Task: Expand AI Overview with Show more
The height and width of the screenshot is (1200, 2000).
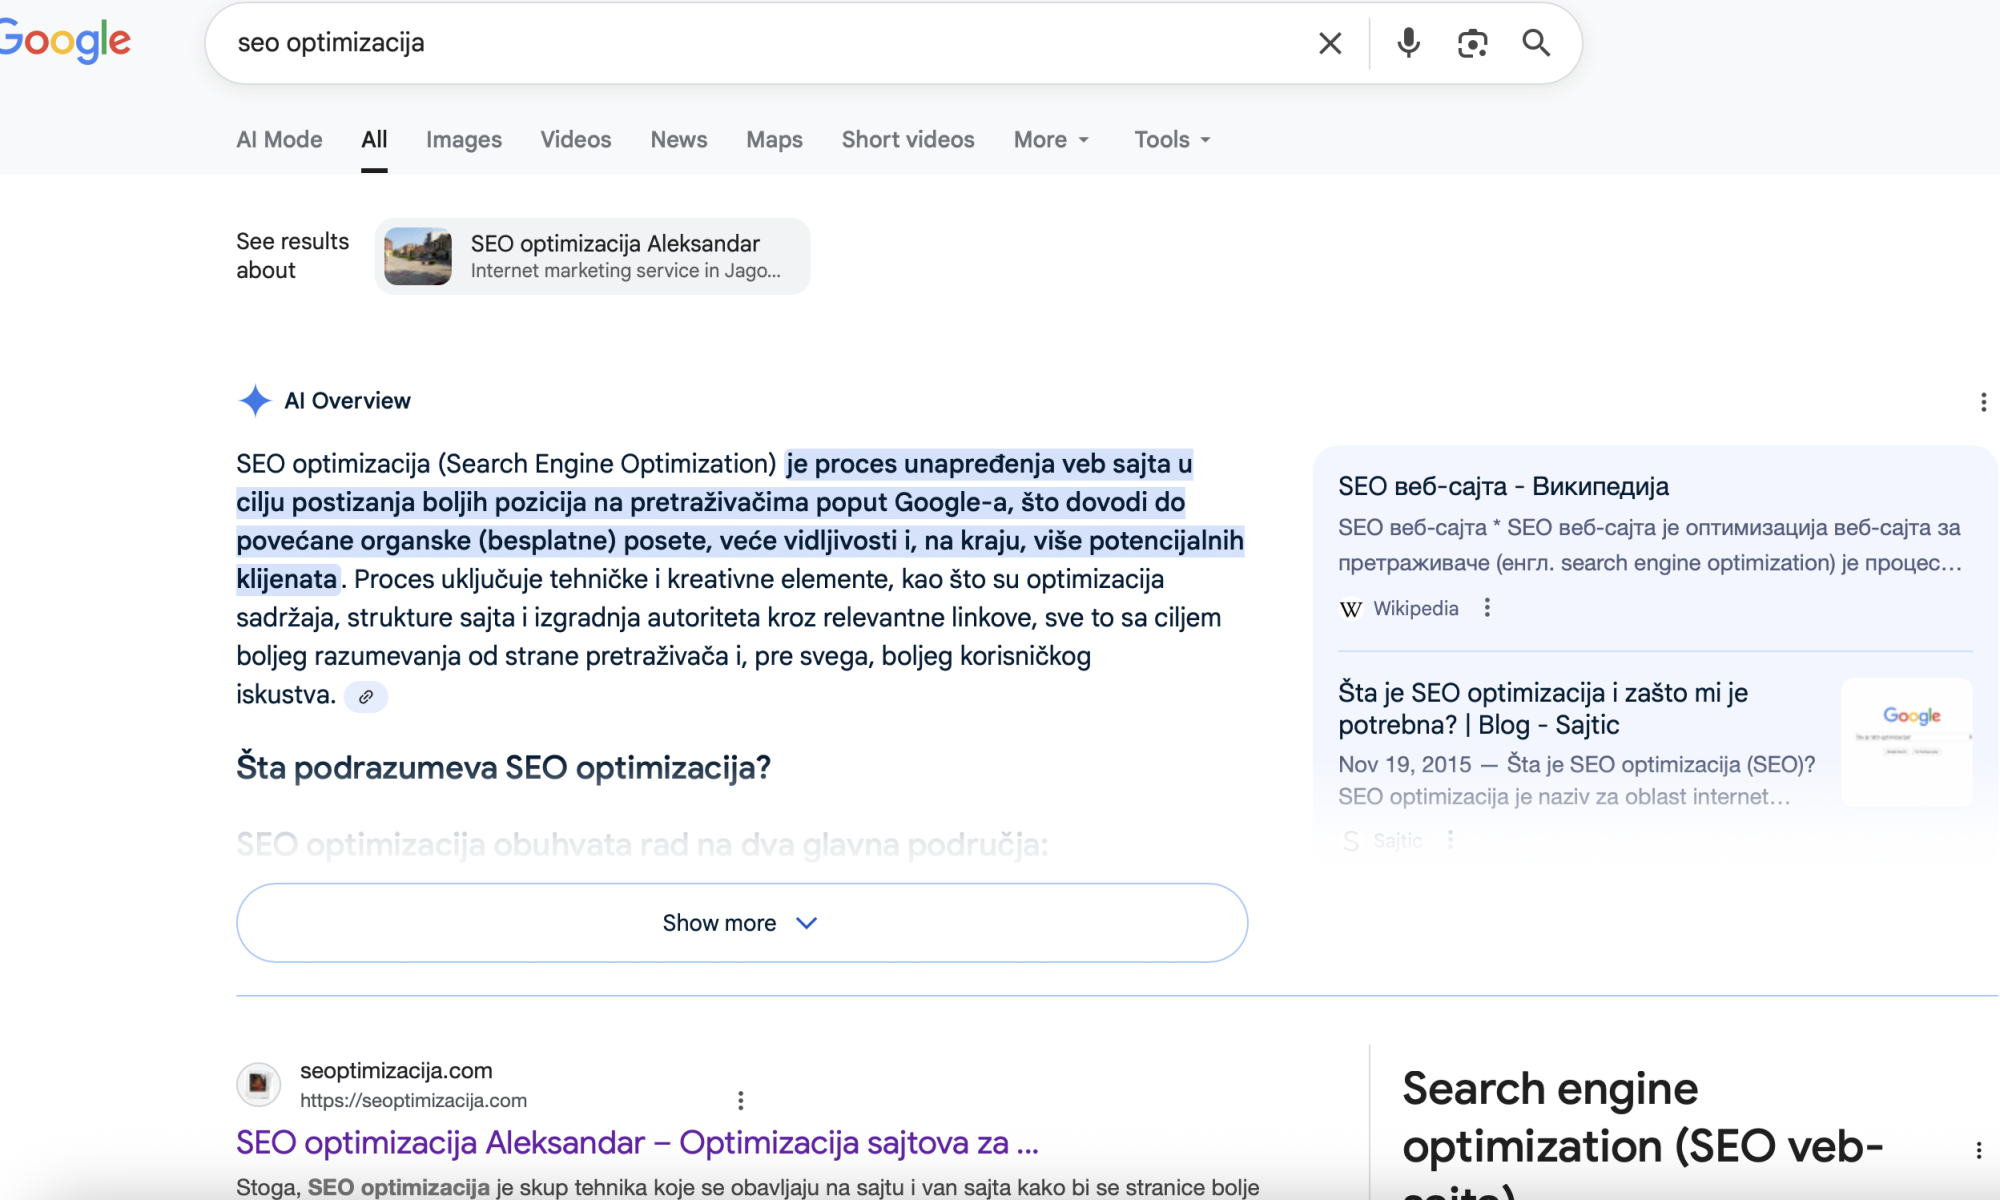Action: 742,923
